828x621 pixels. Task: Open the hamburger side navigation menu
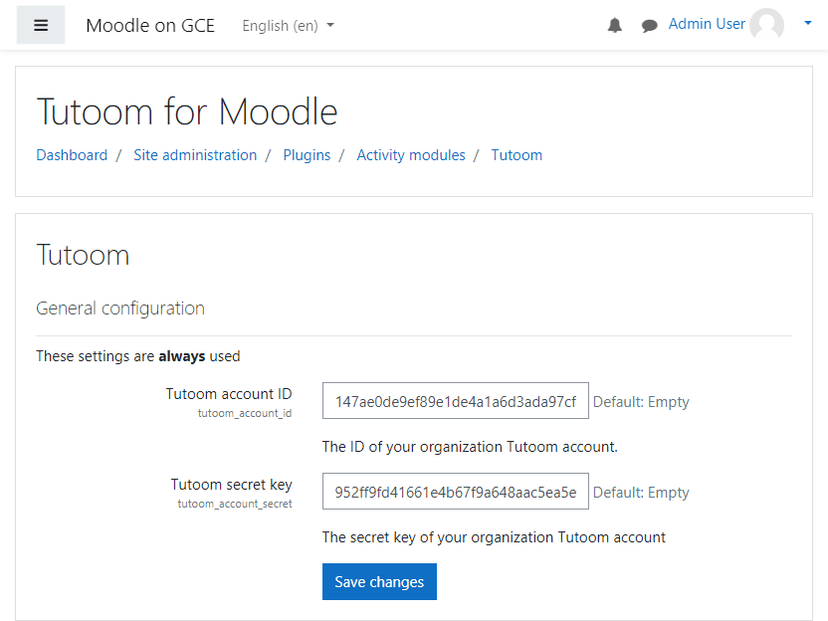[x=41, y=25]
